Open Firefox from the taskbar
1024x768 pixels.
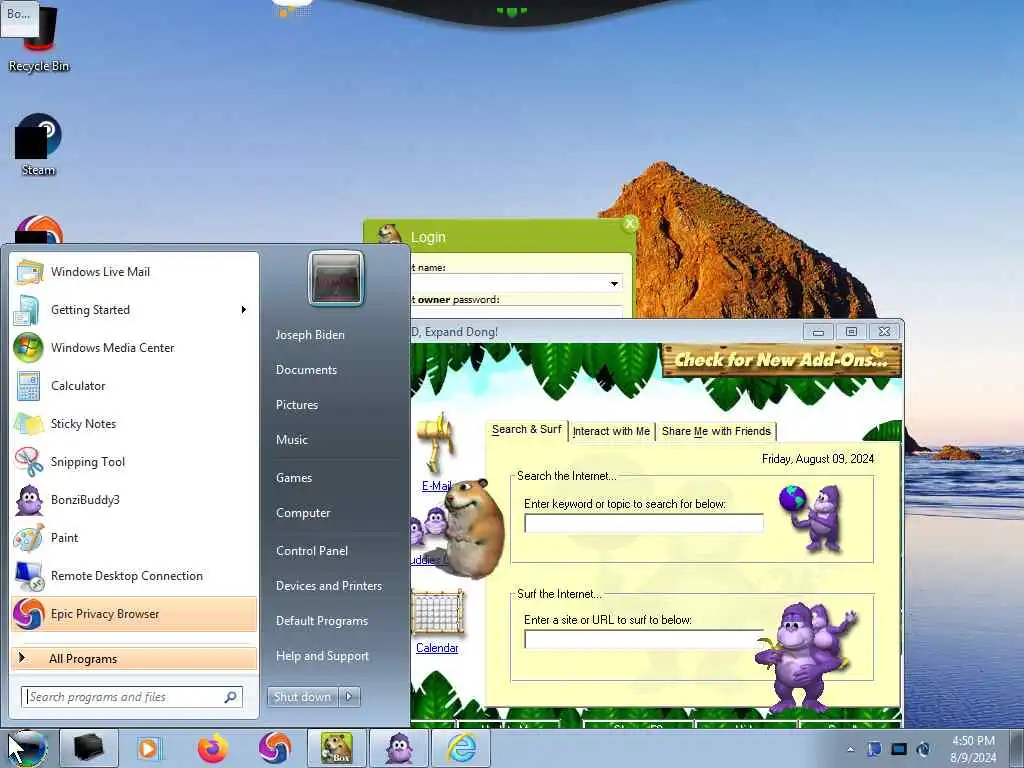[213, 748]
